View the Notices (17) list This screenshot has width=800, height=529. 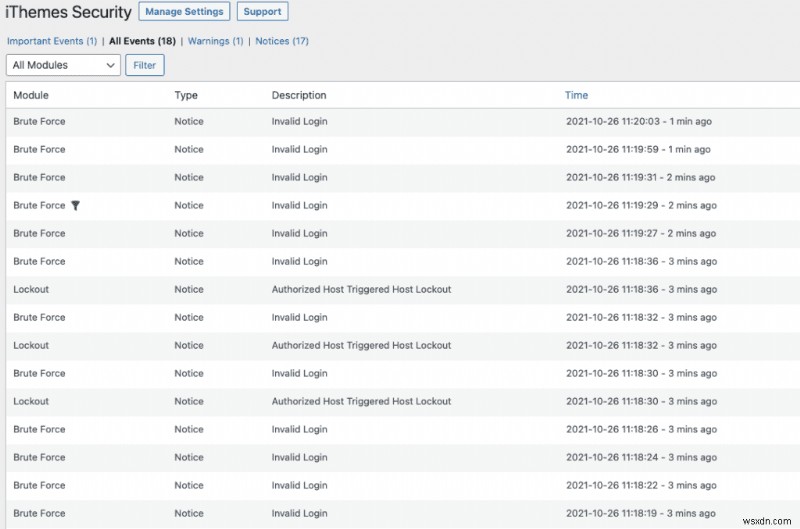tap(282, 41)
